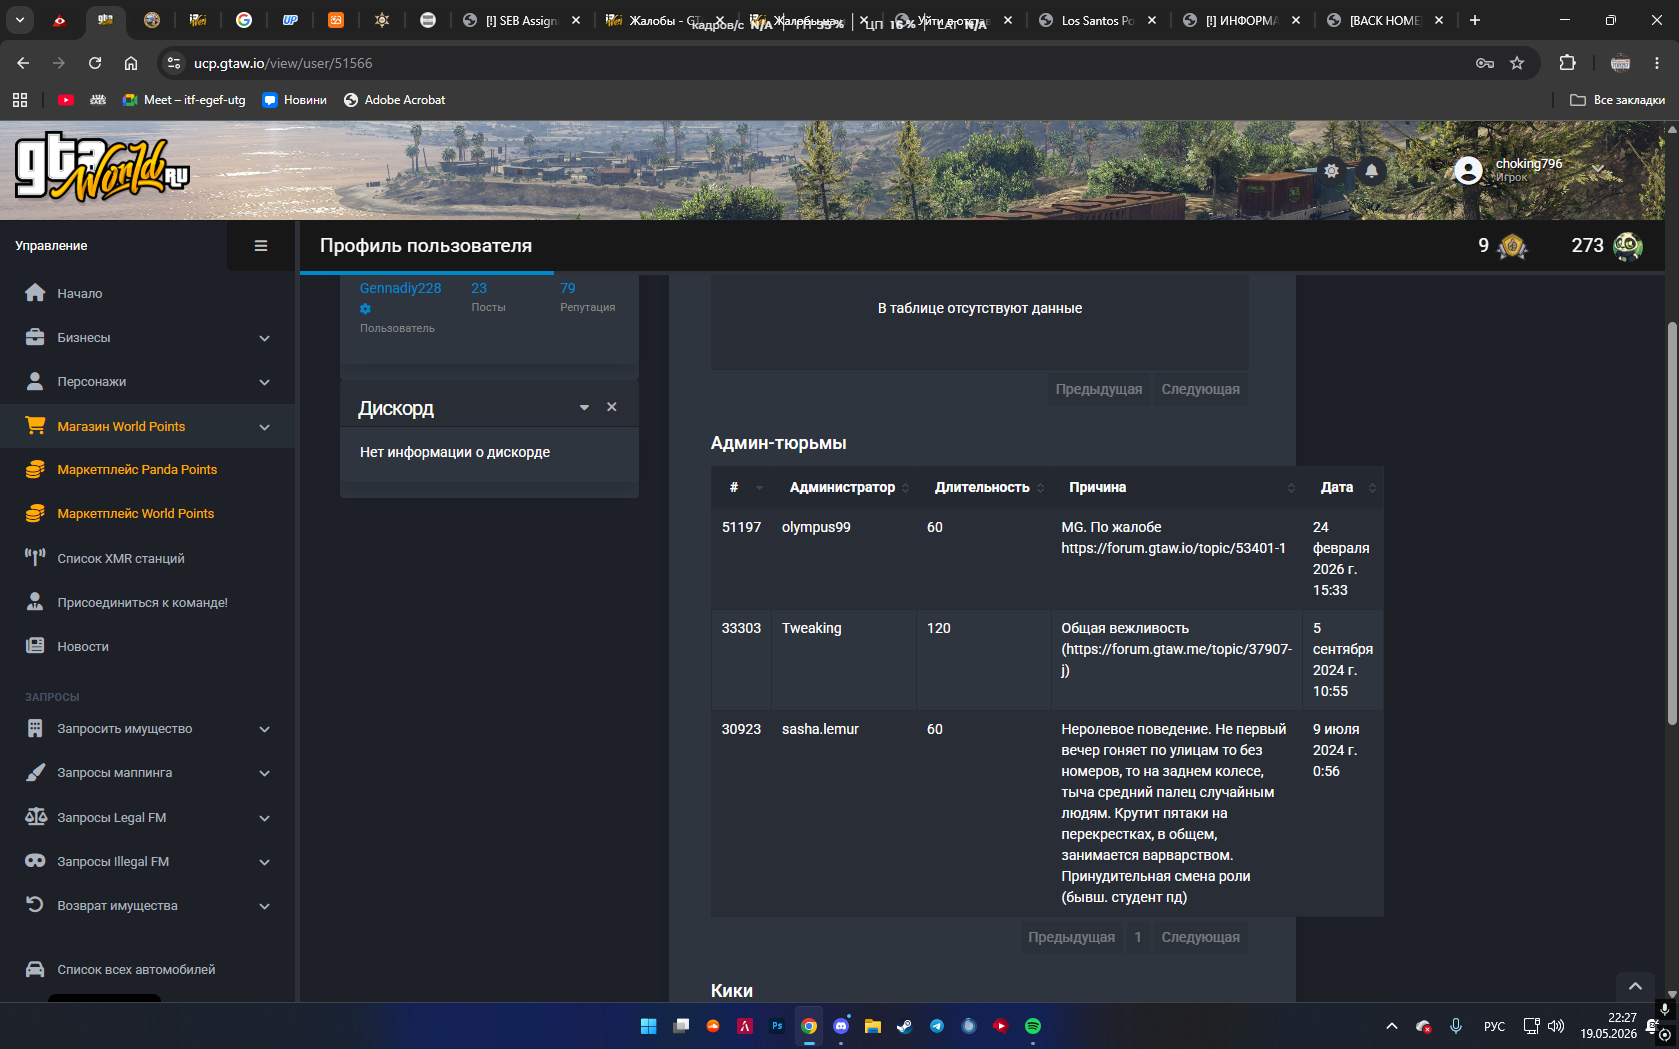Screen dimensions: 1679x1049
Task: Expand Магазин World Points menu
Action: coord(147,427)
